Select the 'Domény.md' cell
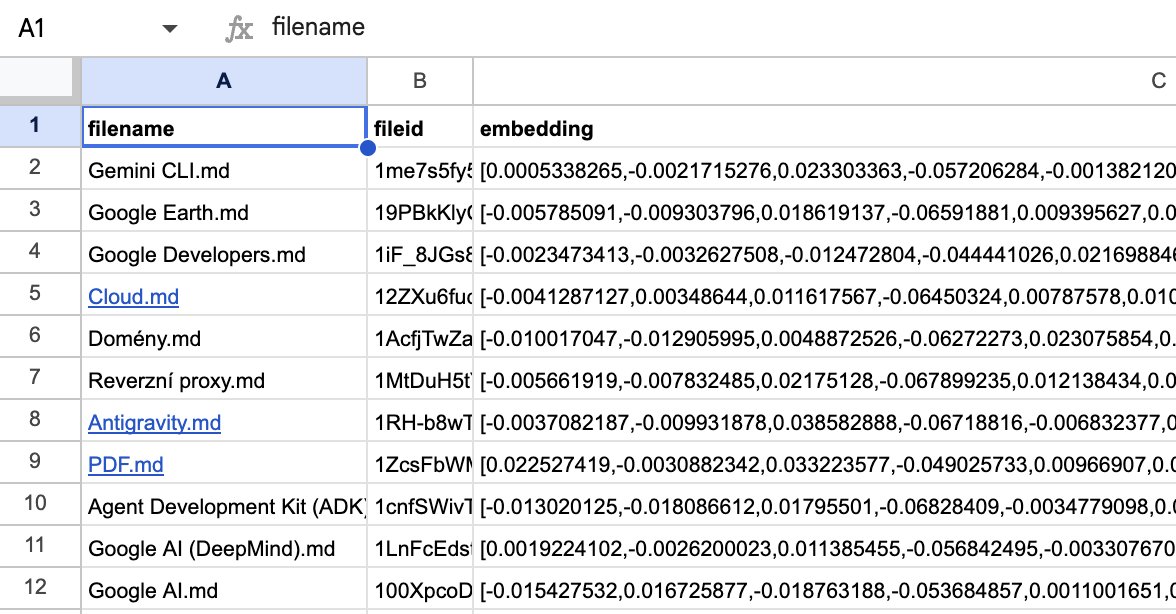Screen dimensions: 1176x614 224,337
